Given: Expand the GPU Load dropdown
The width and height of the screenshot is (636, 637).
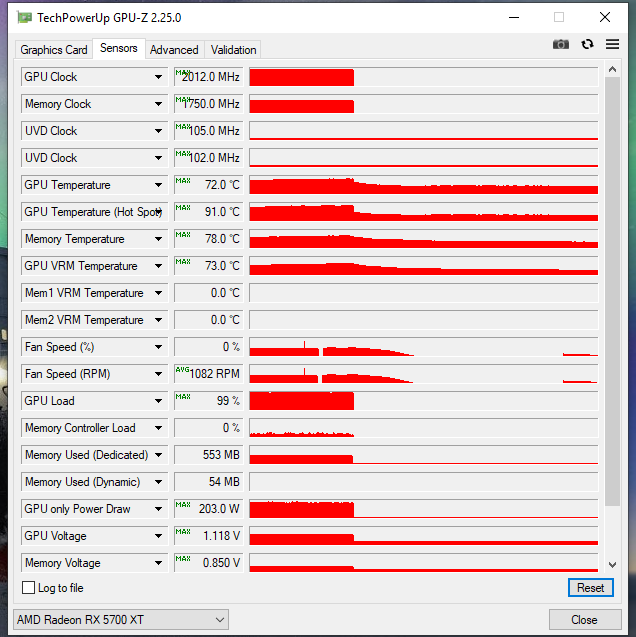Looking at the screenshot, I should tap(158, 401).
